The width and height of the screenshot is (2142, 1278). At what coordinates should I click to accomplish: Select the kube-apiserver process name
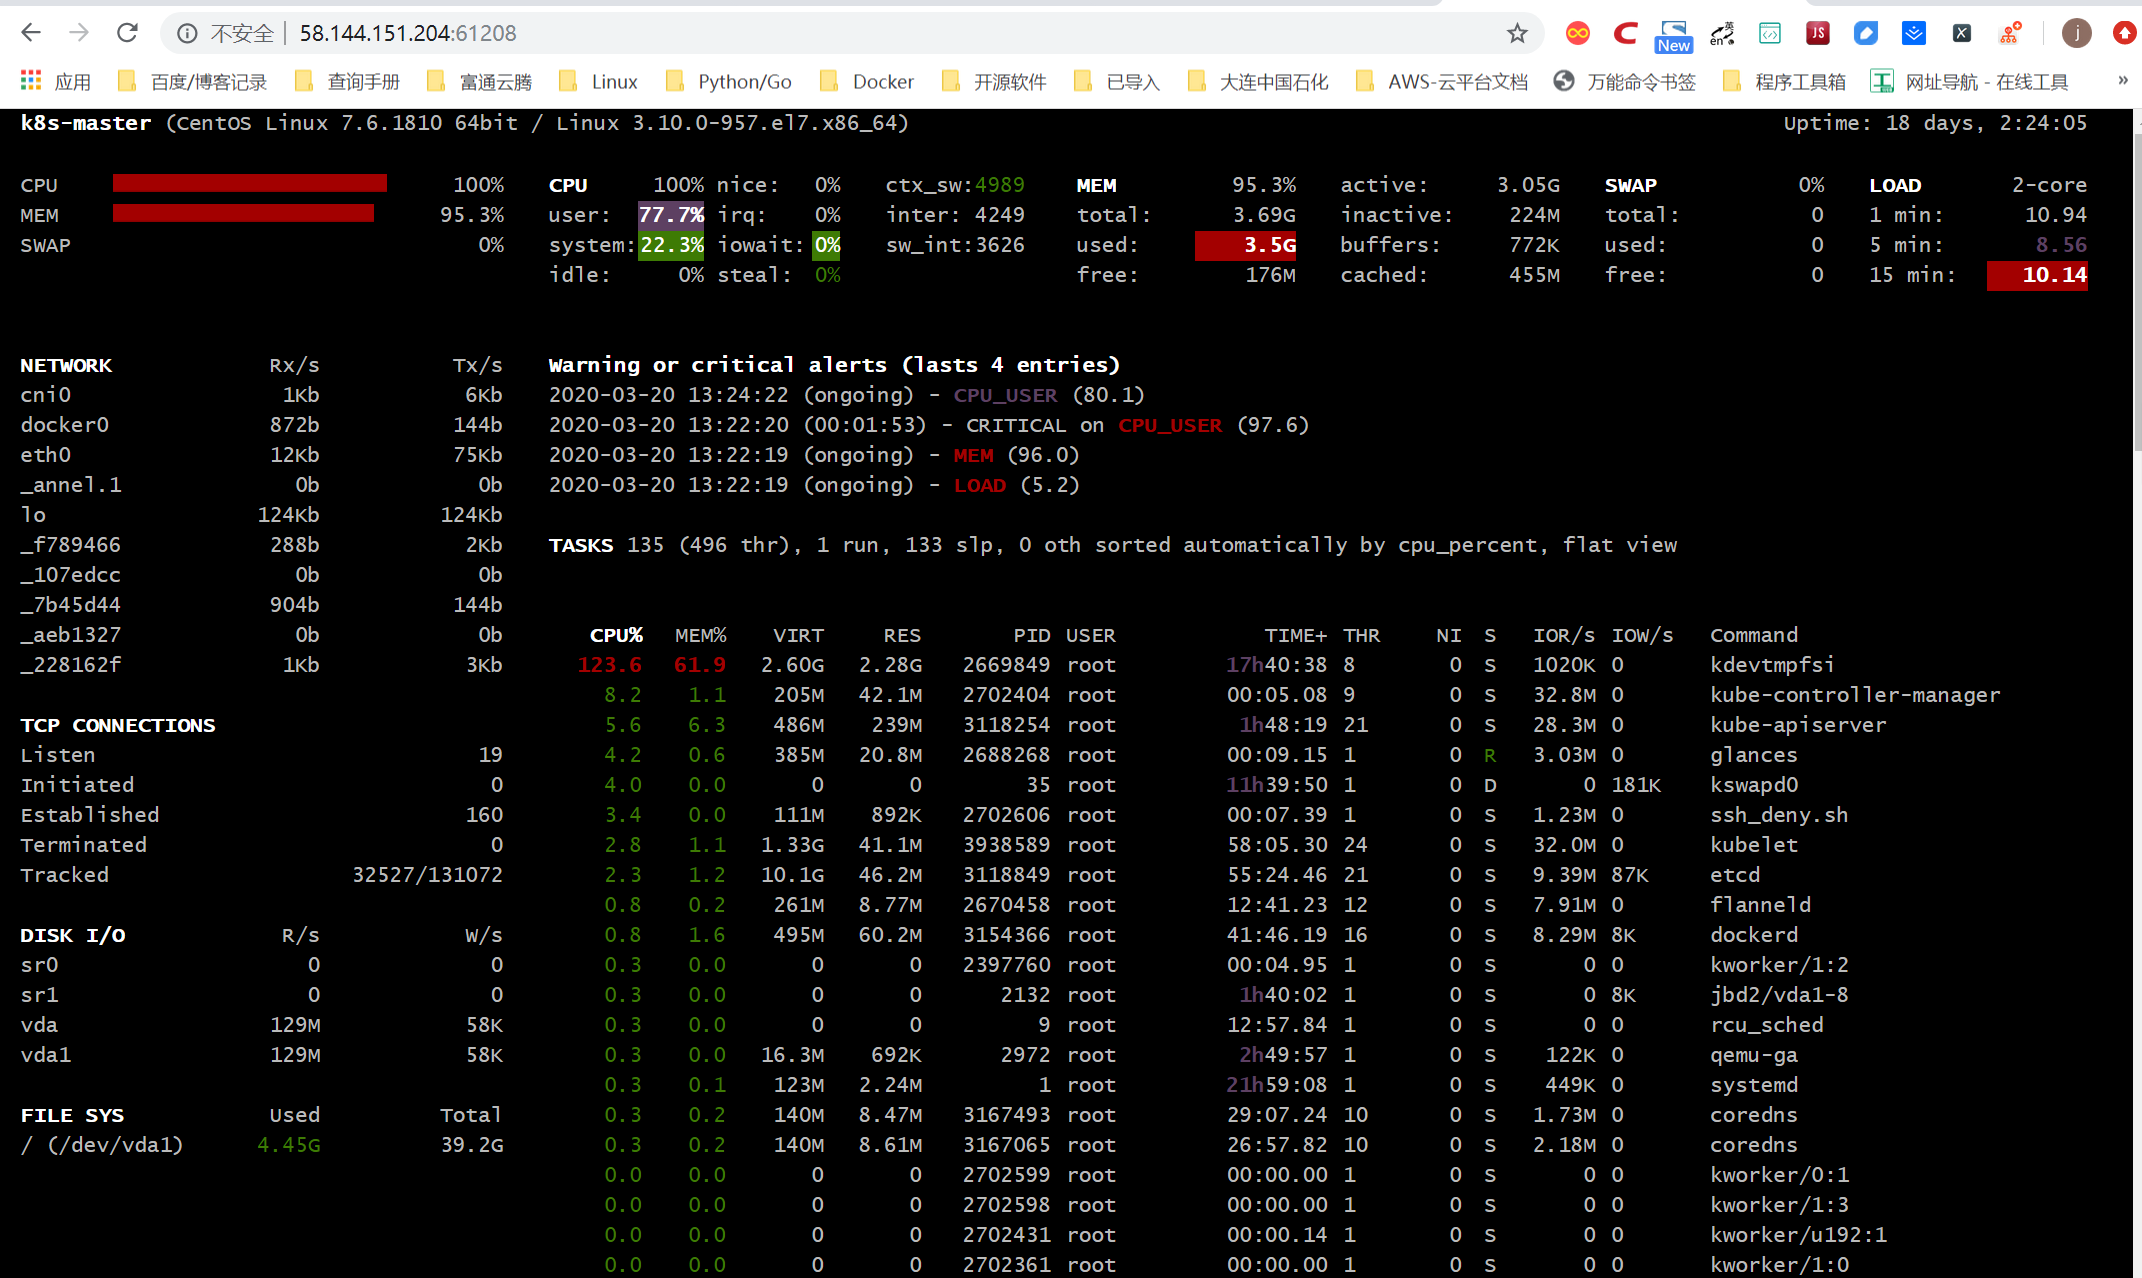pyautogui.click(x=1798, y=725)
